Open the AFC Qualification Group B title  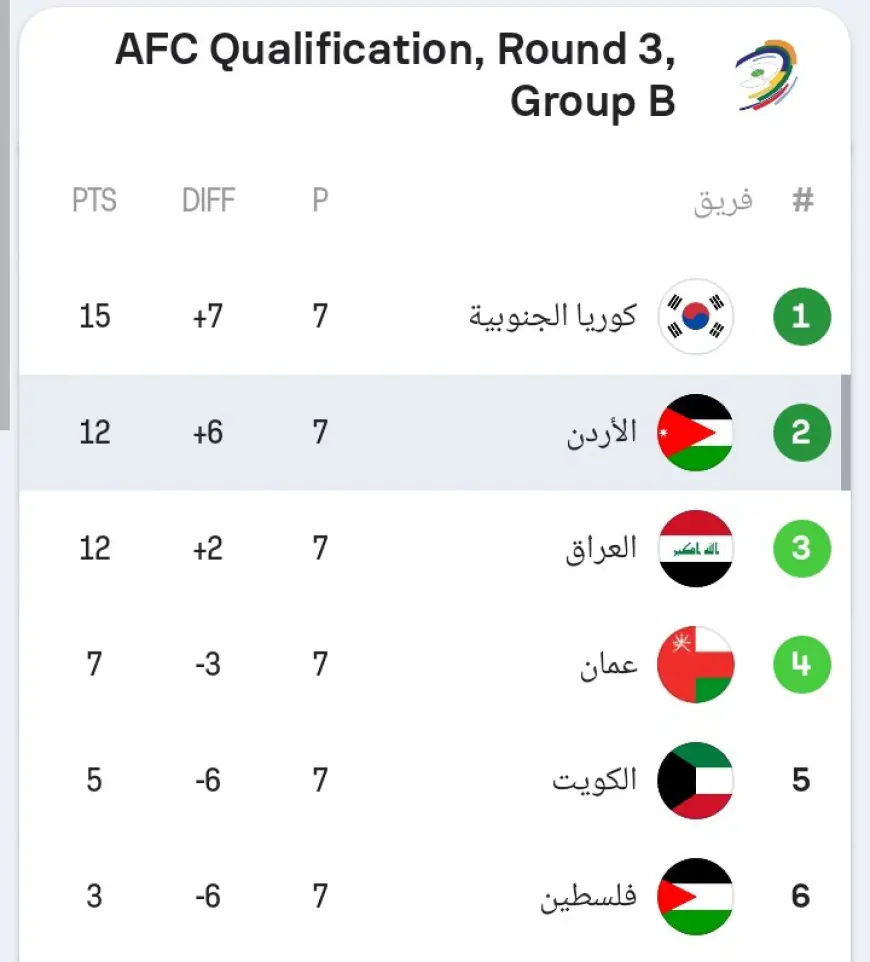coord(396,75)
